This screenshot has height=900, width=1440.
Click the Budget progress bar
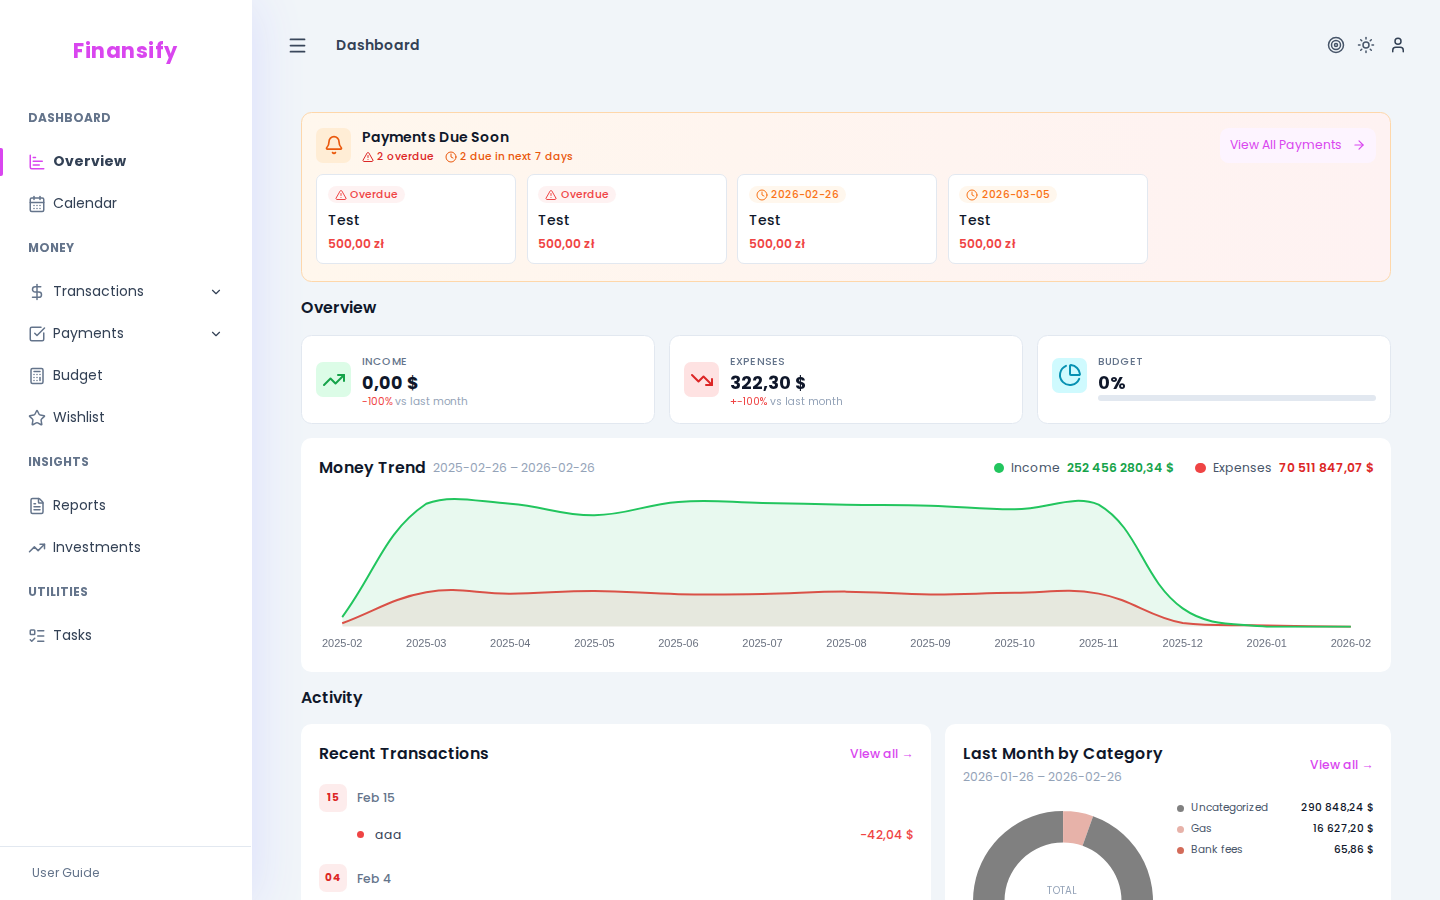(x=1236, y=398)
